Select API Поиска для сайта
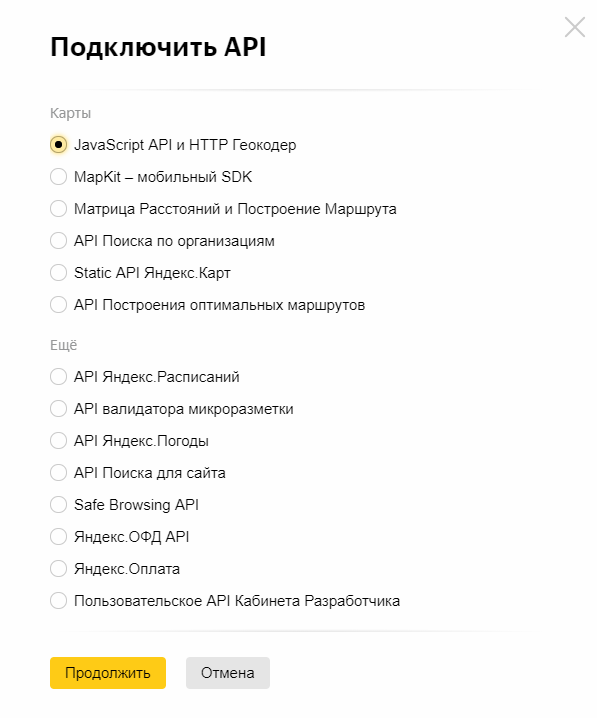 [x=58, y=473]
